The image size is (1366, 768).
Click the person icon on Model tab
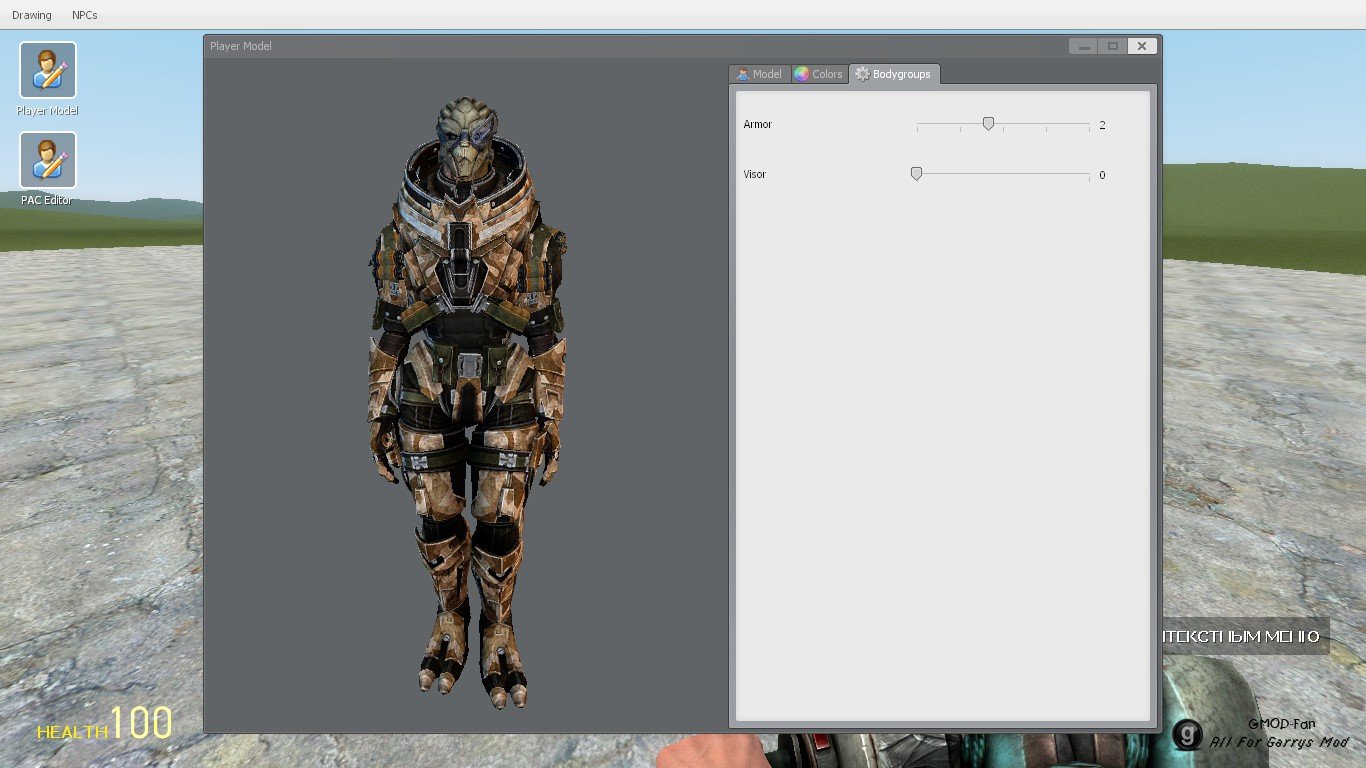(x=742, y=75)
